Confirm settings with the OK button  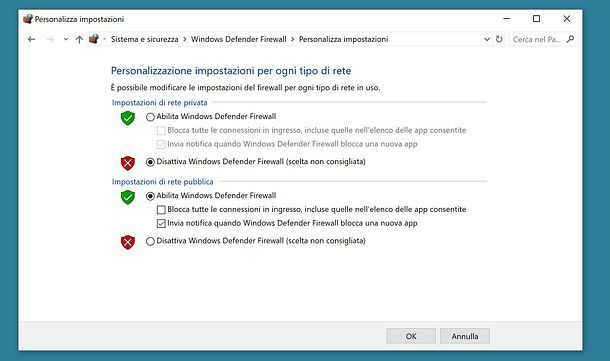pyautogui.click(x=411, y=336)
